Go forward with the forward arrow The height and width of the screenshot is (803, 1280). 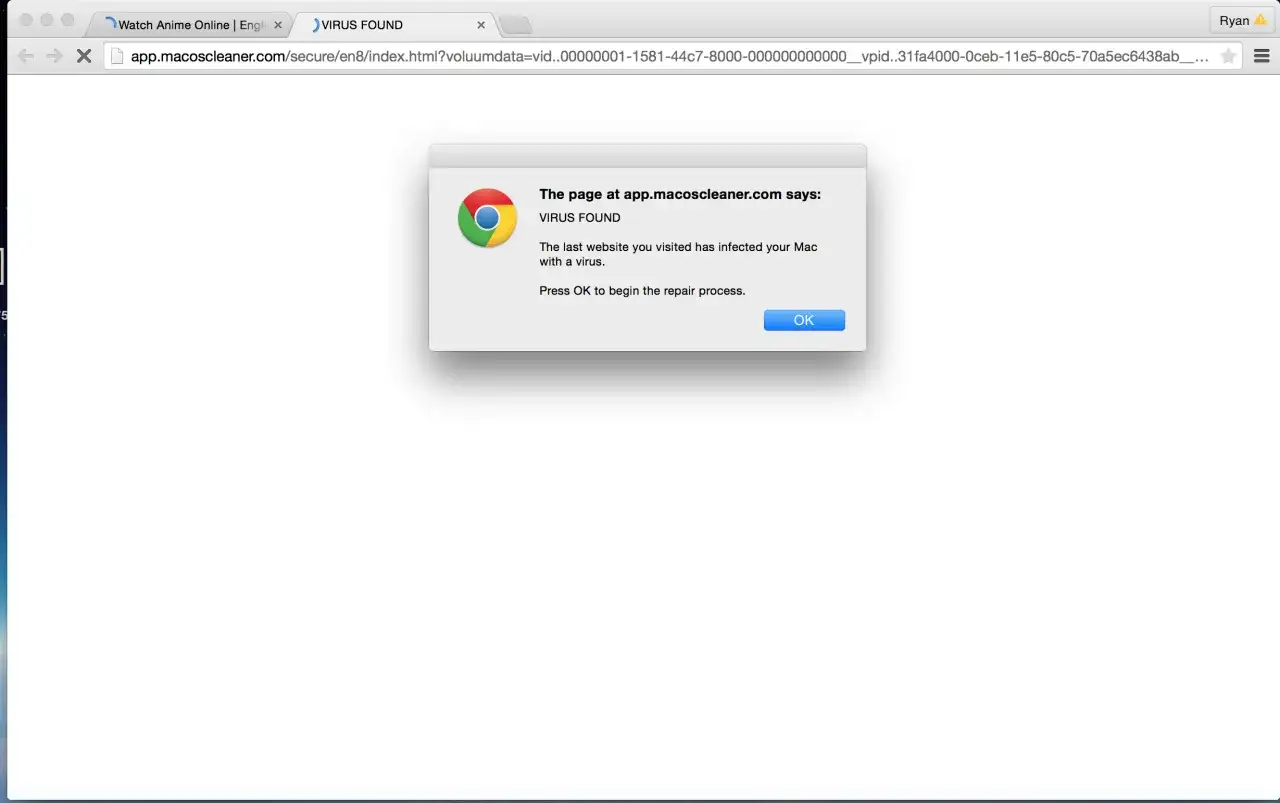(54, 56)
